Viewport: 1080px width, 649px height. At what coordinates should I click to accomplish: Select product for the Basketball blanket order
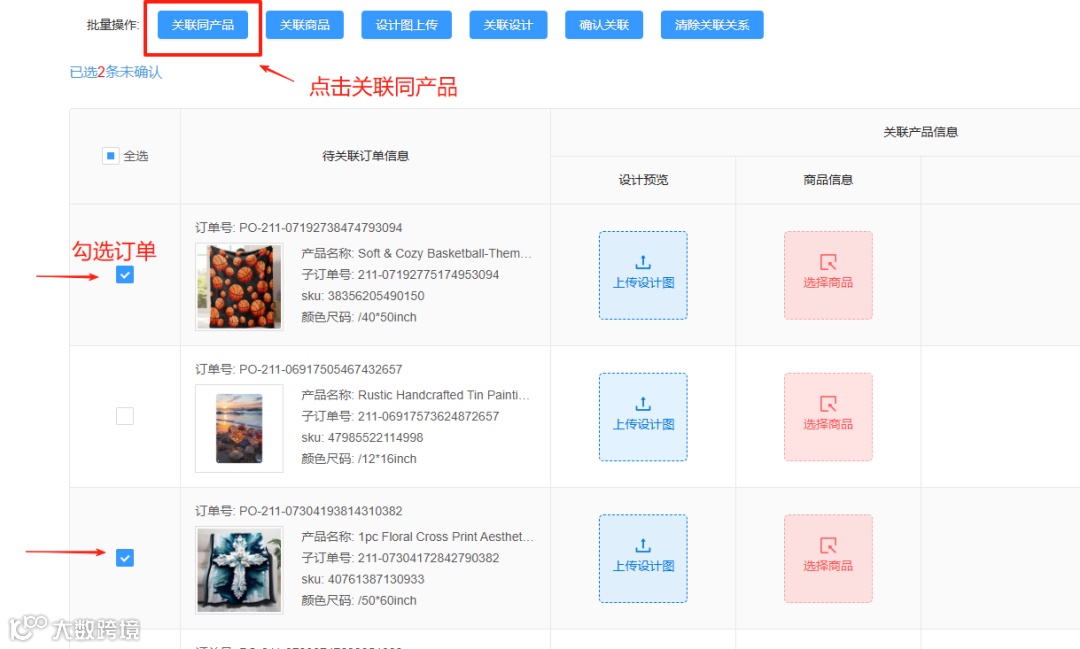coord(828,275)
